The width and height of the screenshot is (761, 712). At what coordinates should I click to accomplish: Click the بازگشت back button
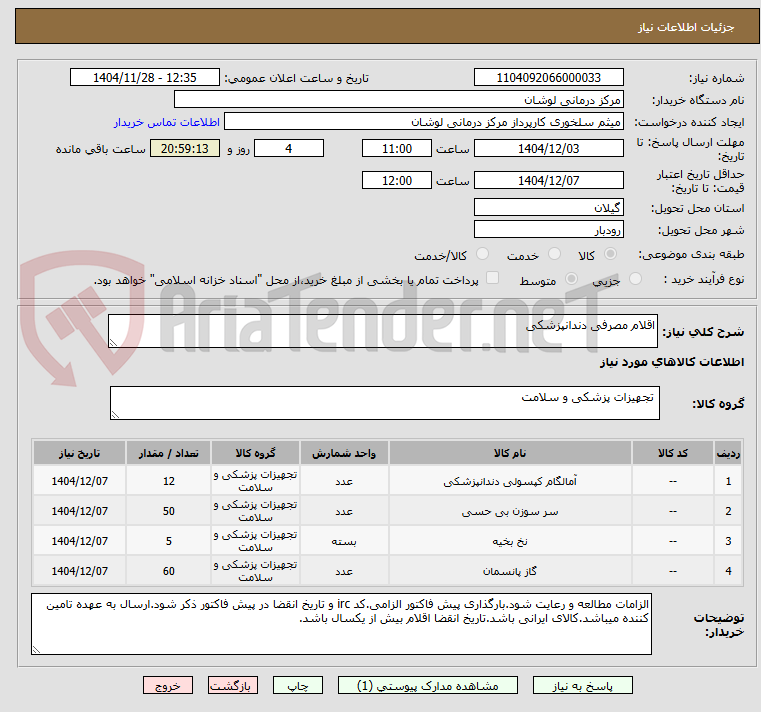point(233,685)
